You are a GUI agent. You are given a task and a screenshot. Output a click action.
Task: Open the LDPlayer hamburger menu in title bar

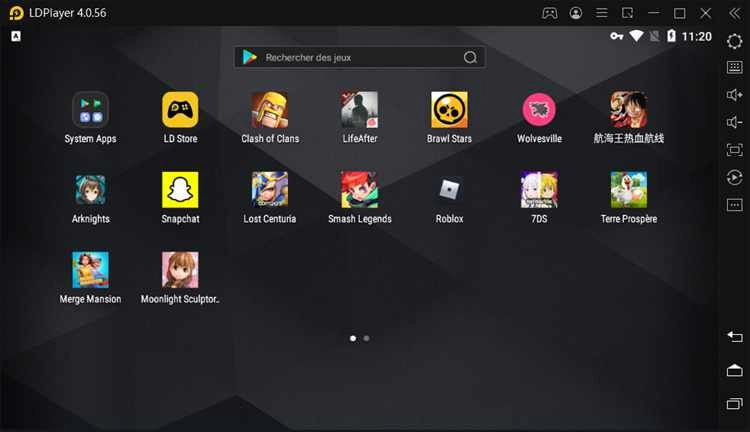click(x=602, y=13)
